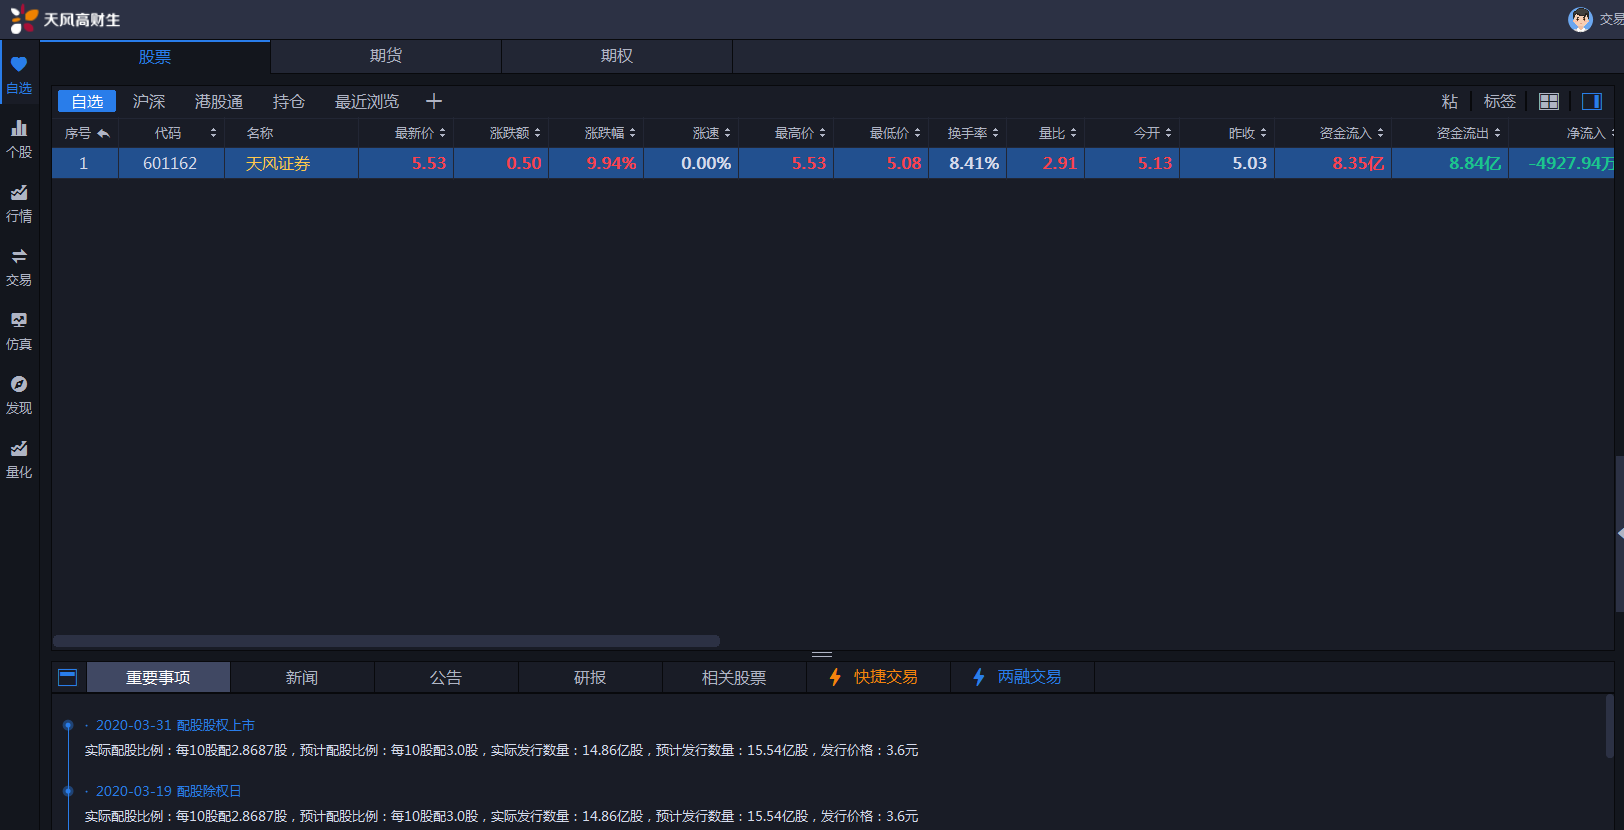Sort by 今开 column

[1132, 133]
